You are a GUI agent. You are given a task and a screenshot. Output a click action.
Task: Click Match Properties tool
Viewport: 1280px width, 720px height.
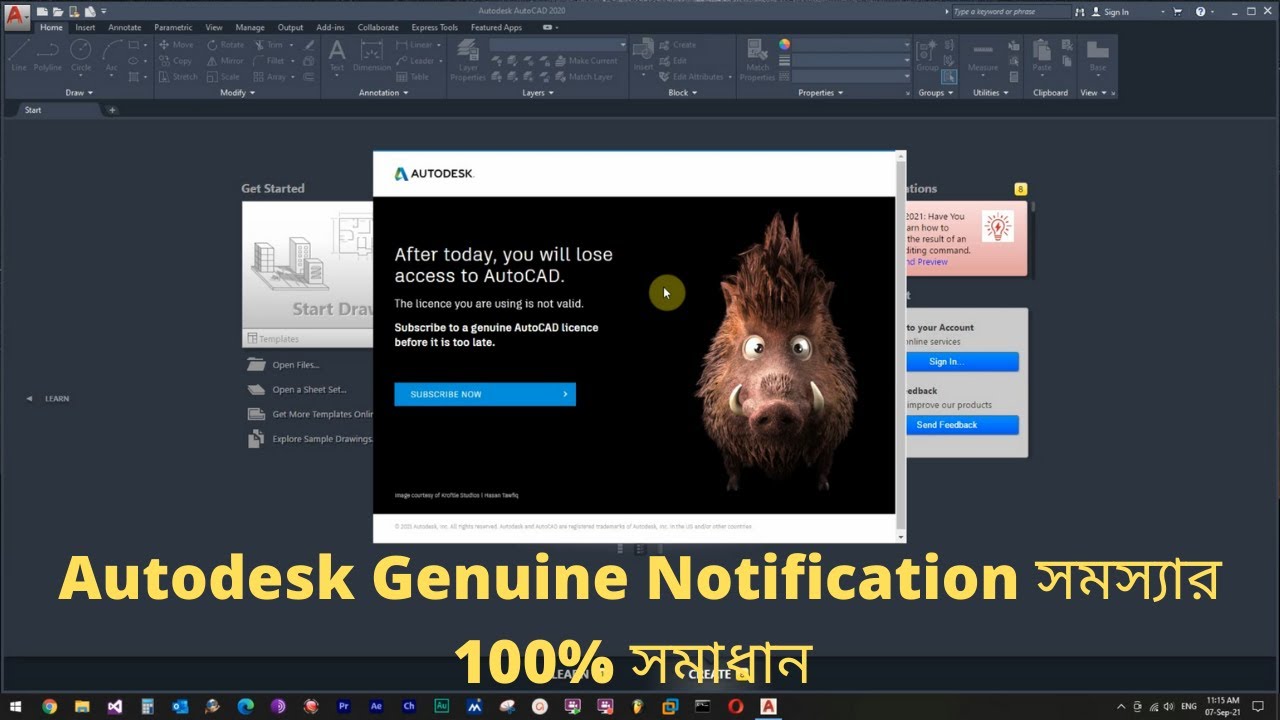pyautogui.click(x=758, y=61)
